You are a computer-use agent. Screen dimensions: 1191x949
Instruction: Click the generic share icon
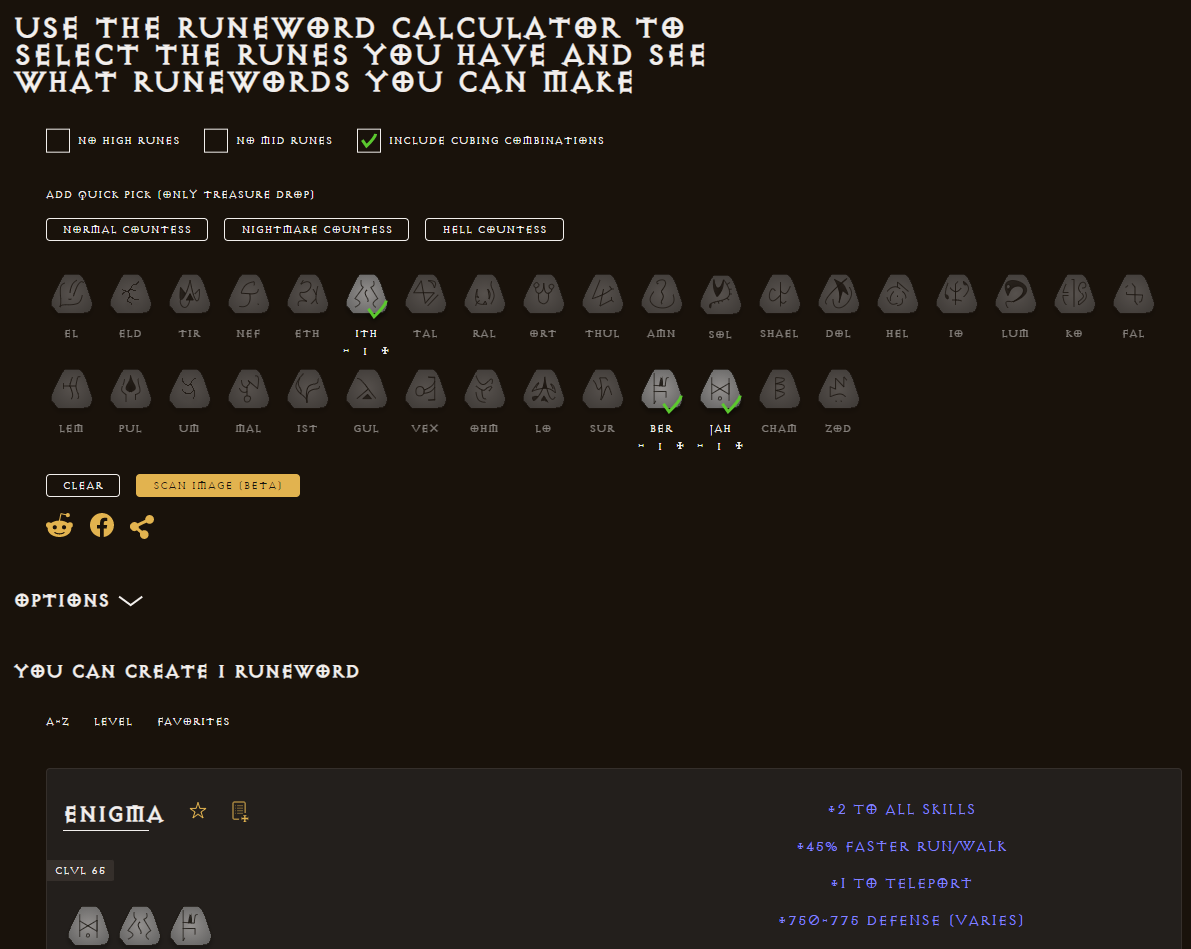142,526
